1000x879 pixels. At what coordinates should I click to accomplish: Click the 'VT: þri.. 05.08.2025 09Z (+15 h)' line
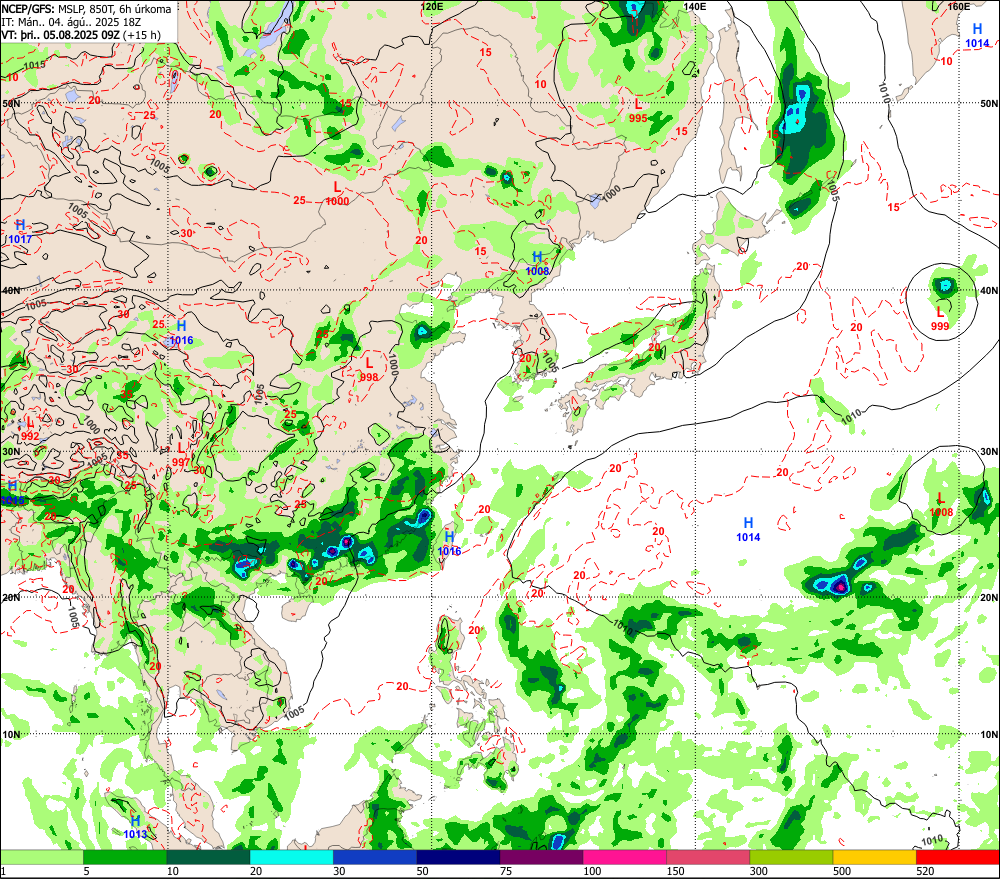point(81,35)
